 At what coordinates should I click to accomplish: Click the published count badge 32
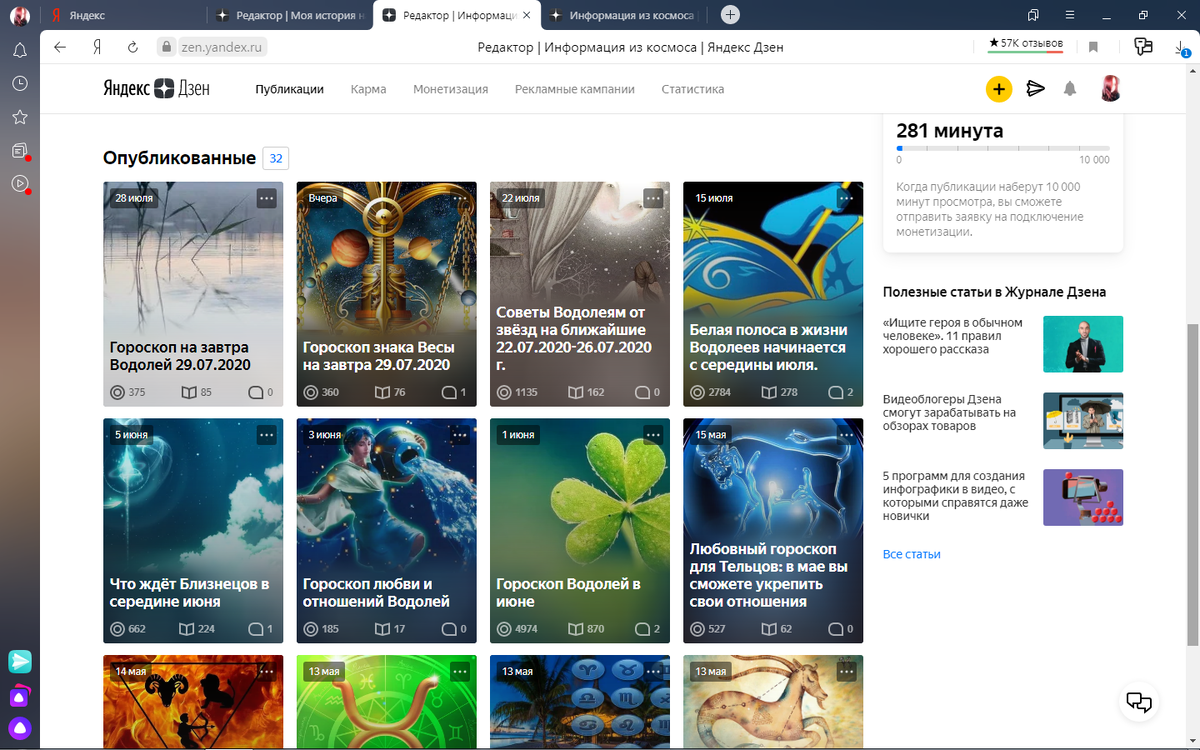pyautogui.click(x=276, y=158)
